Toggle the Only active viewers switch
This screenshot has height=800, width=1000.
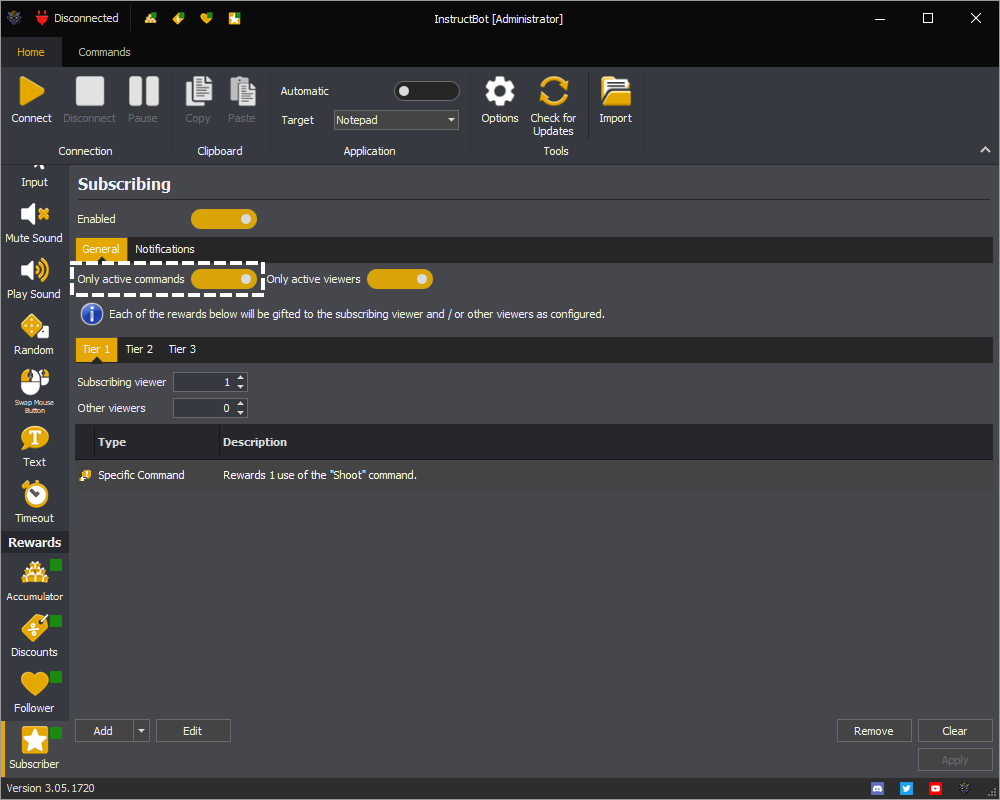coord(400,279)
